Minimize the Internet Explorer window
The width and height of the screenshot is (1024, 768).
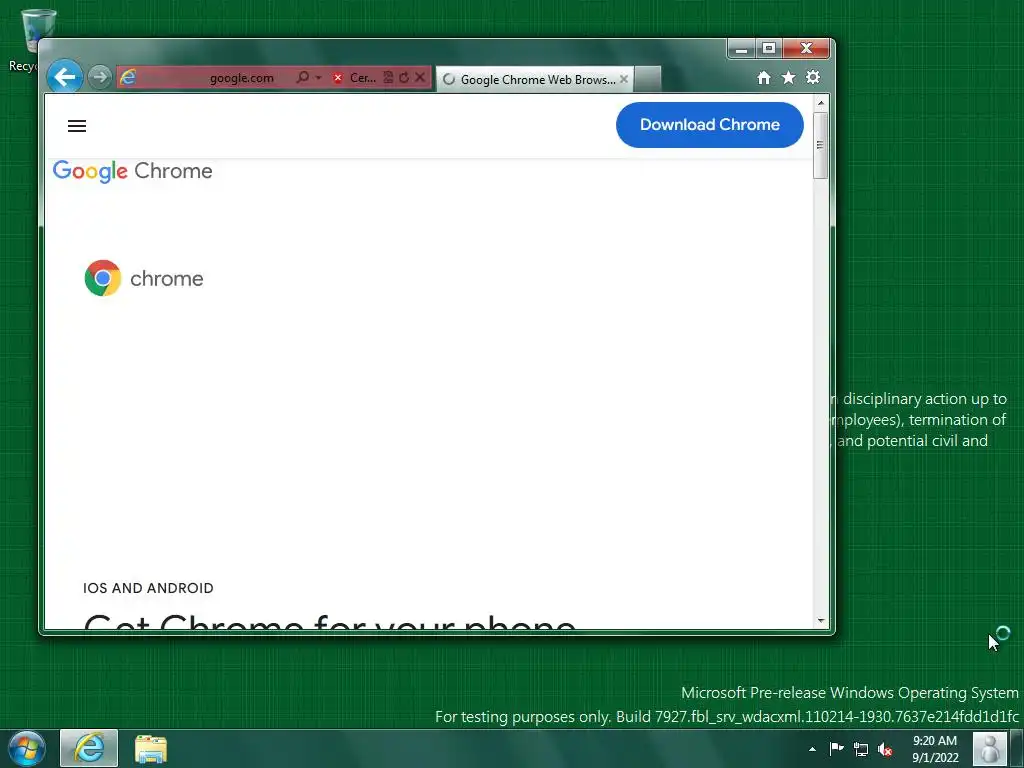click(x=741, y=49)
